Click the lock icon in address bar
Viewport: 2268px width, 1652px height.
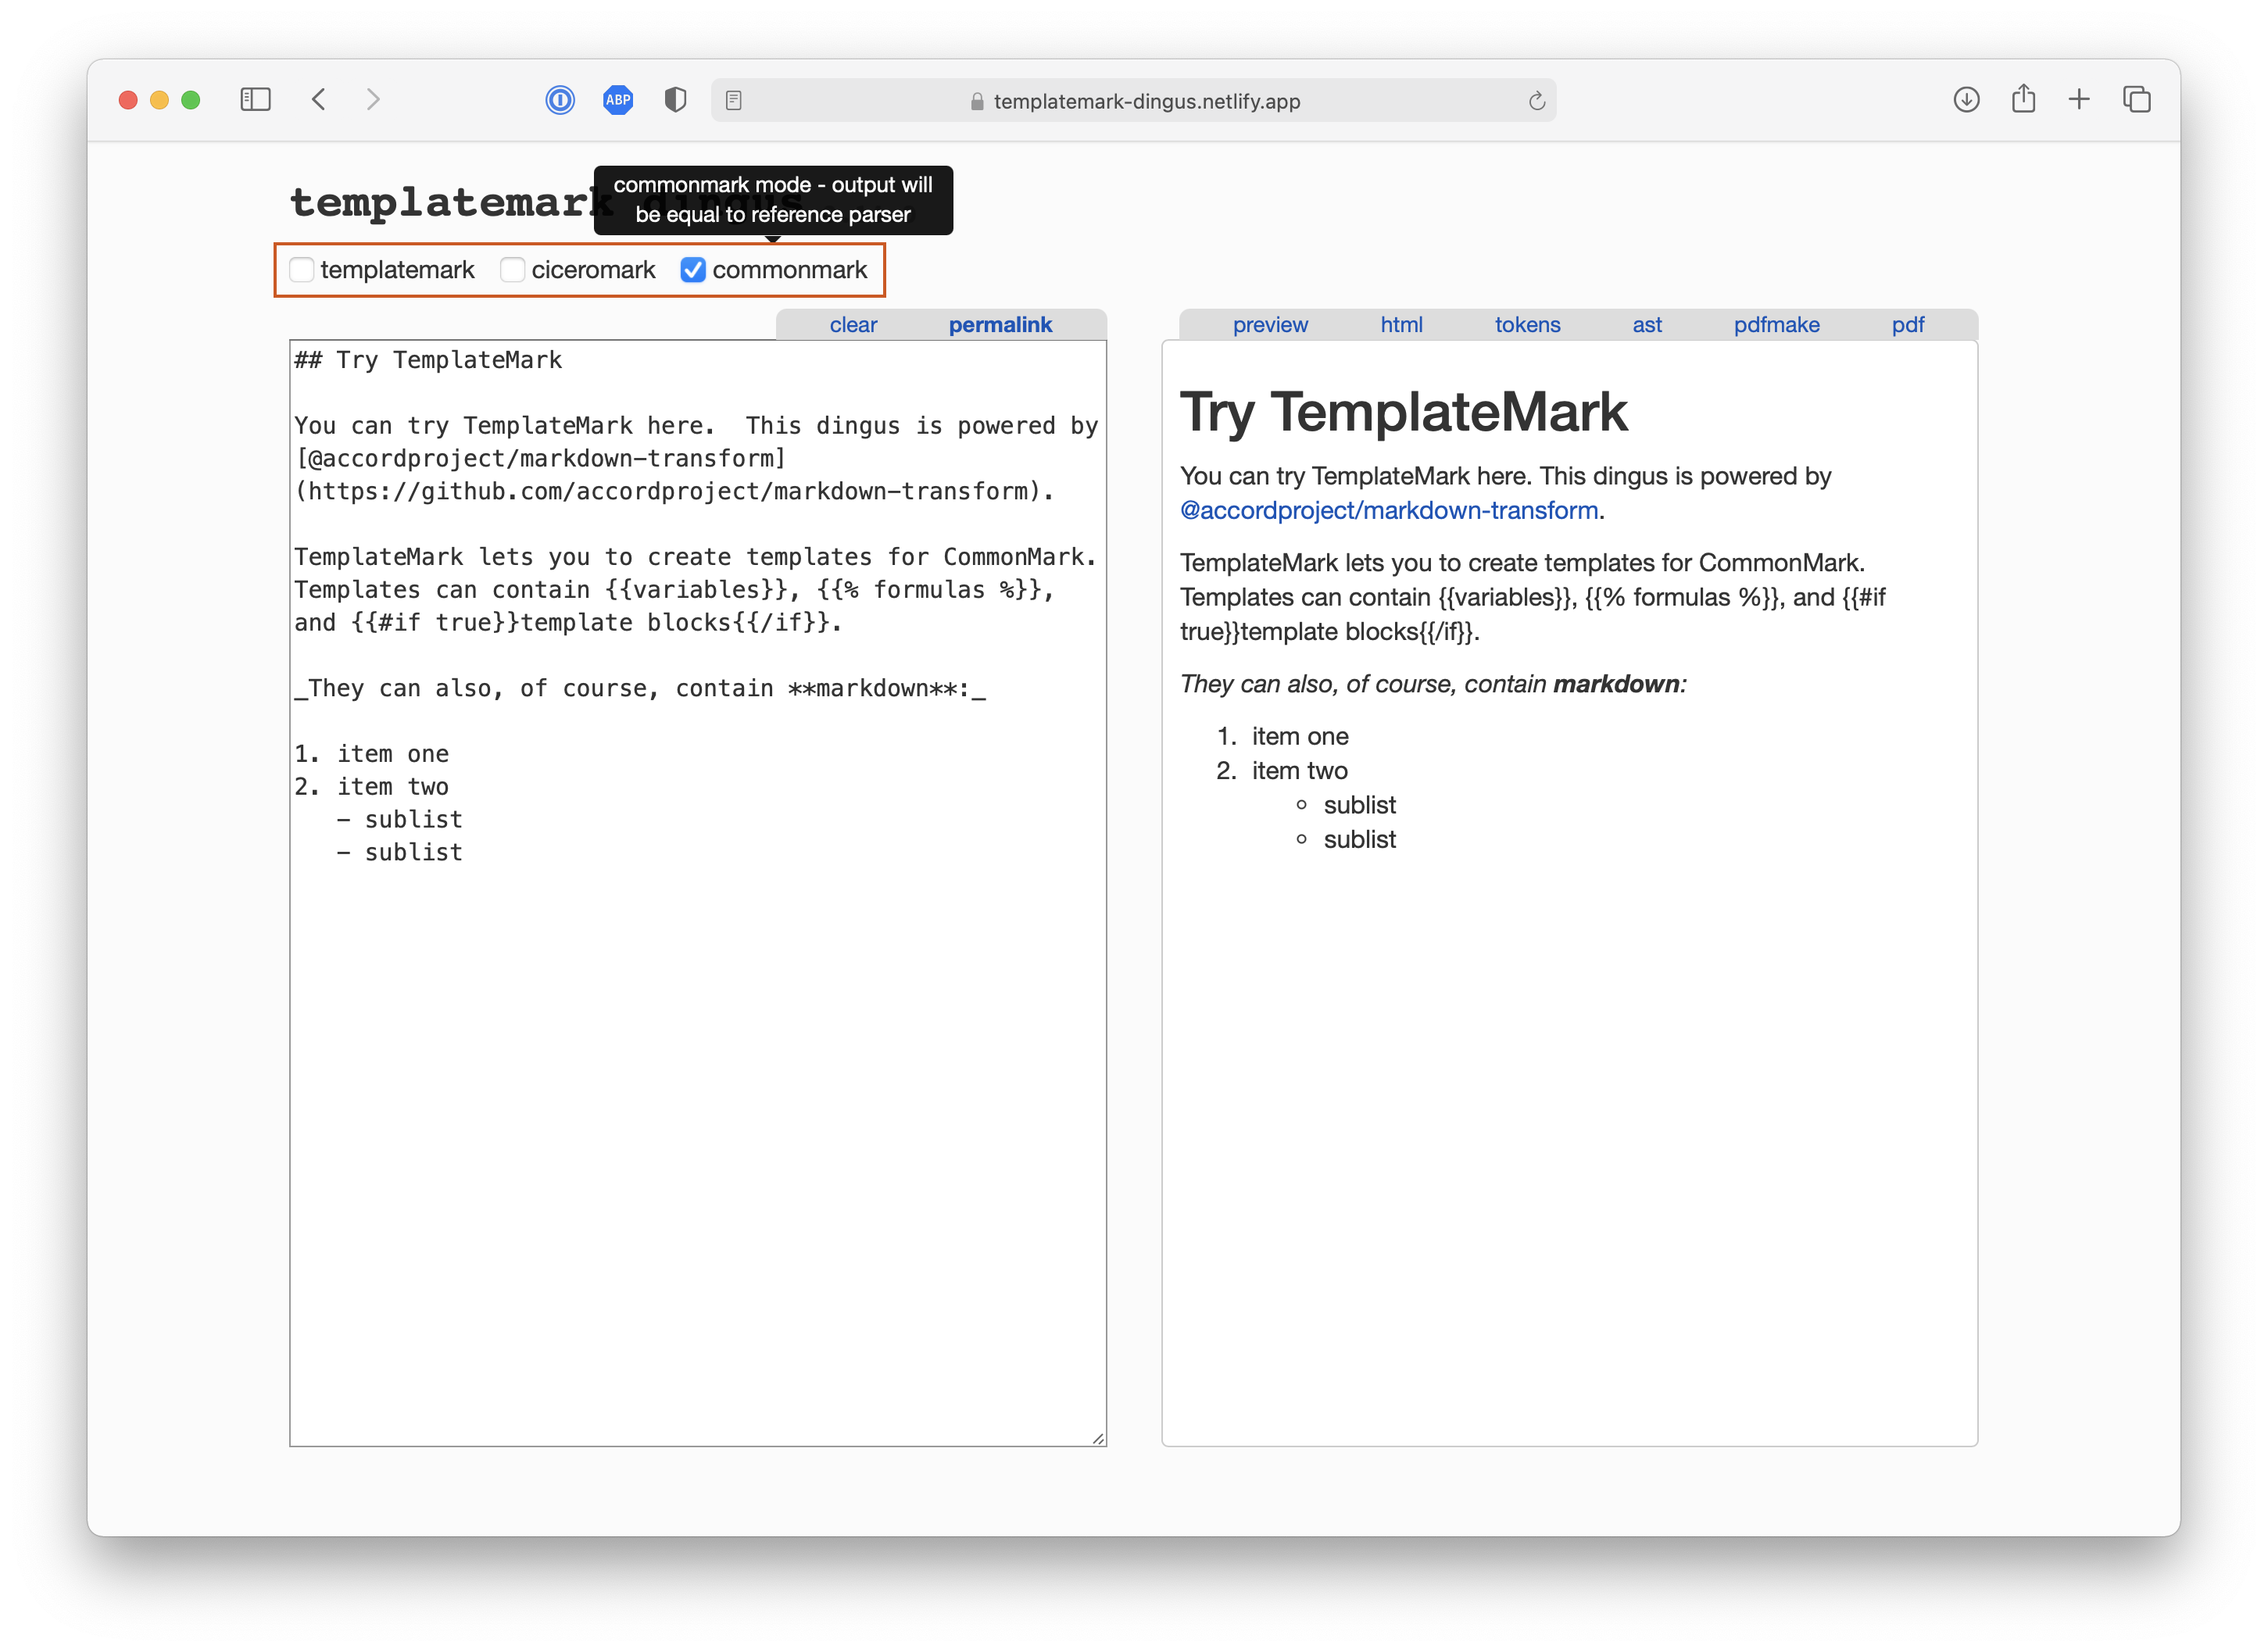click(977, 102)
